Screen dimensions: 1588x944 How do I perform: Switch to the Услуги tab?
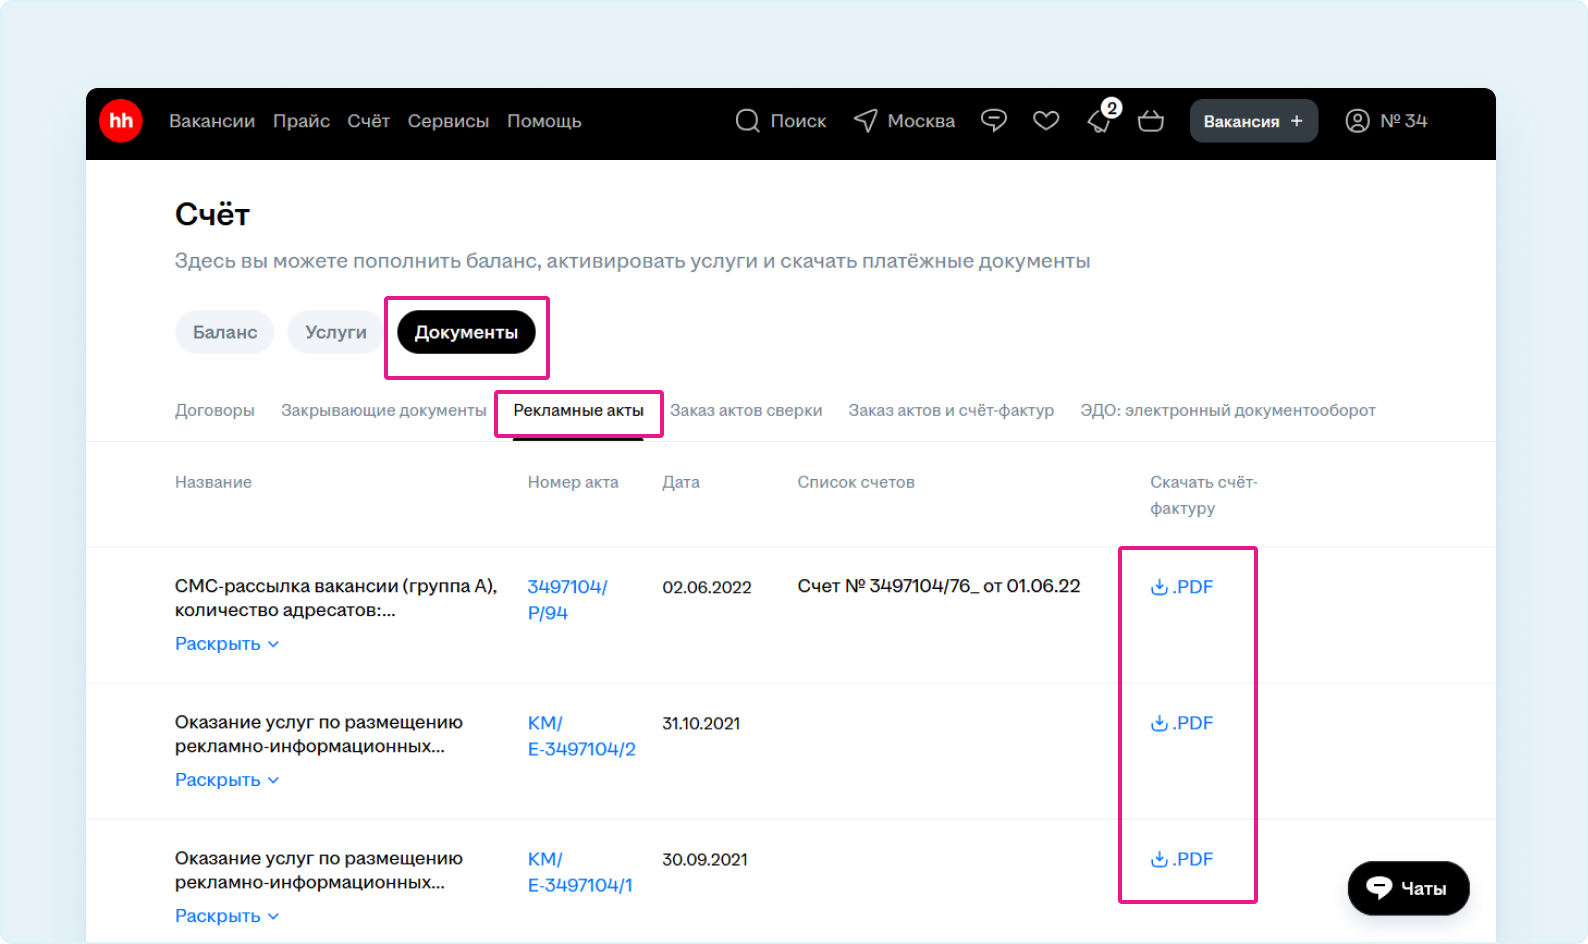point(336,332)
